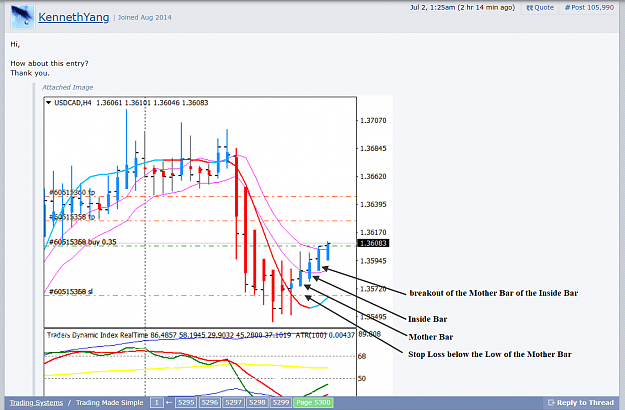The width and height of the screenshot is (625, 410).
Task: Go to the Trading Systems forum
Action: pos(36,402)
